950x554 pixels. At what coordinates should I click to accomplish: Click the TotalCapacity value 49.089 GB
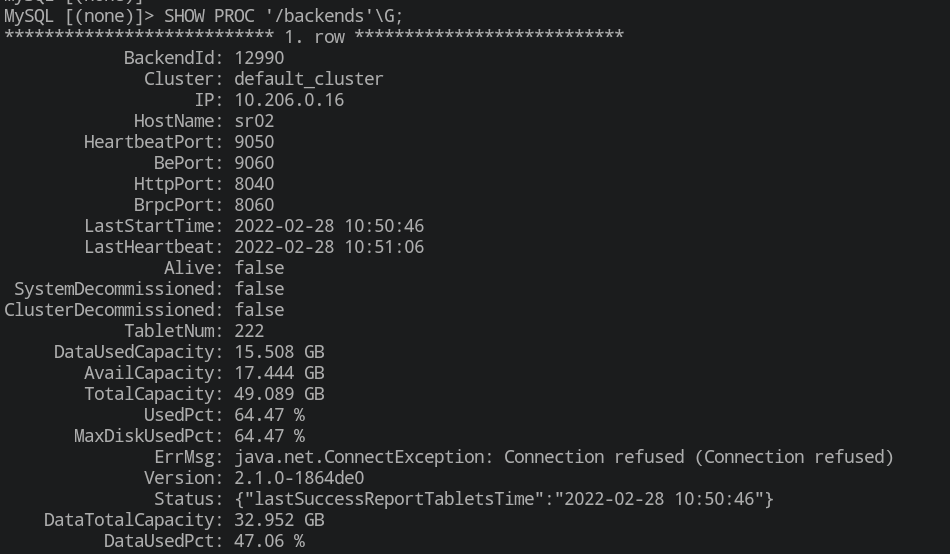pyautogui.click(x=279, y=394)
